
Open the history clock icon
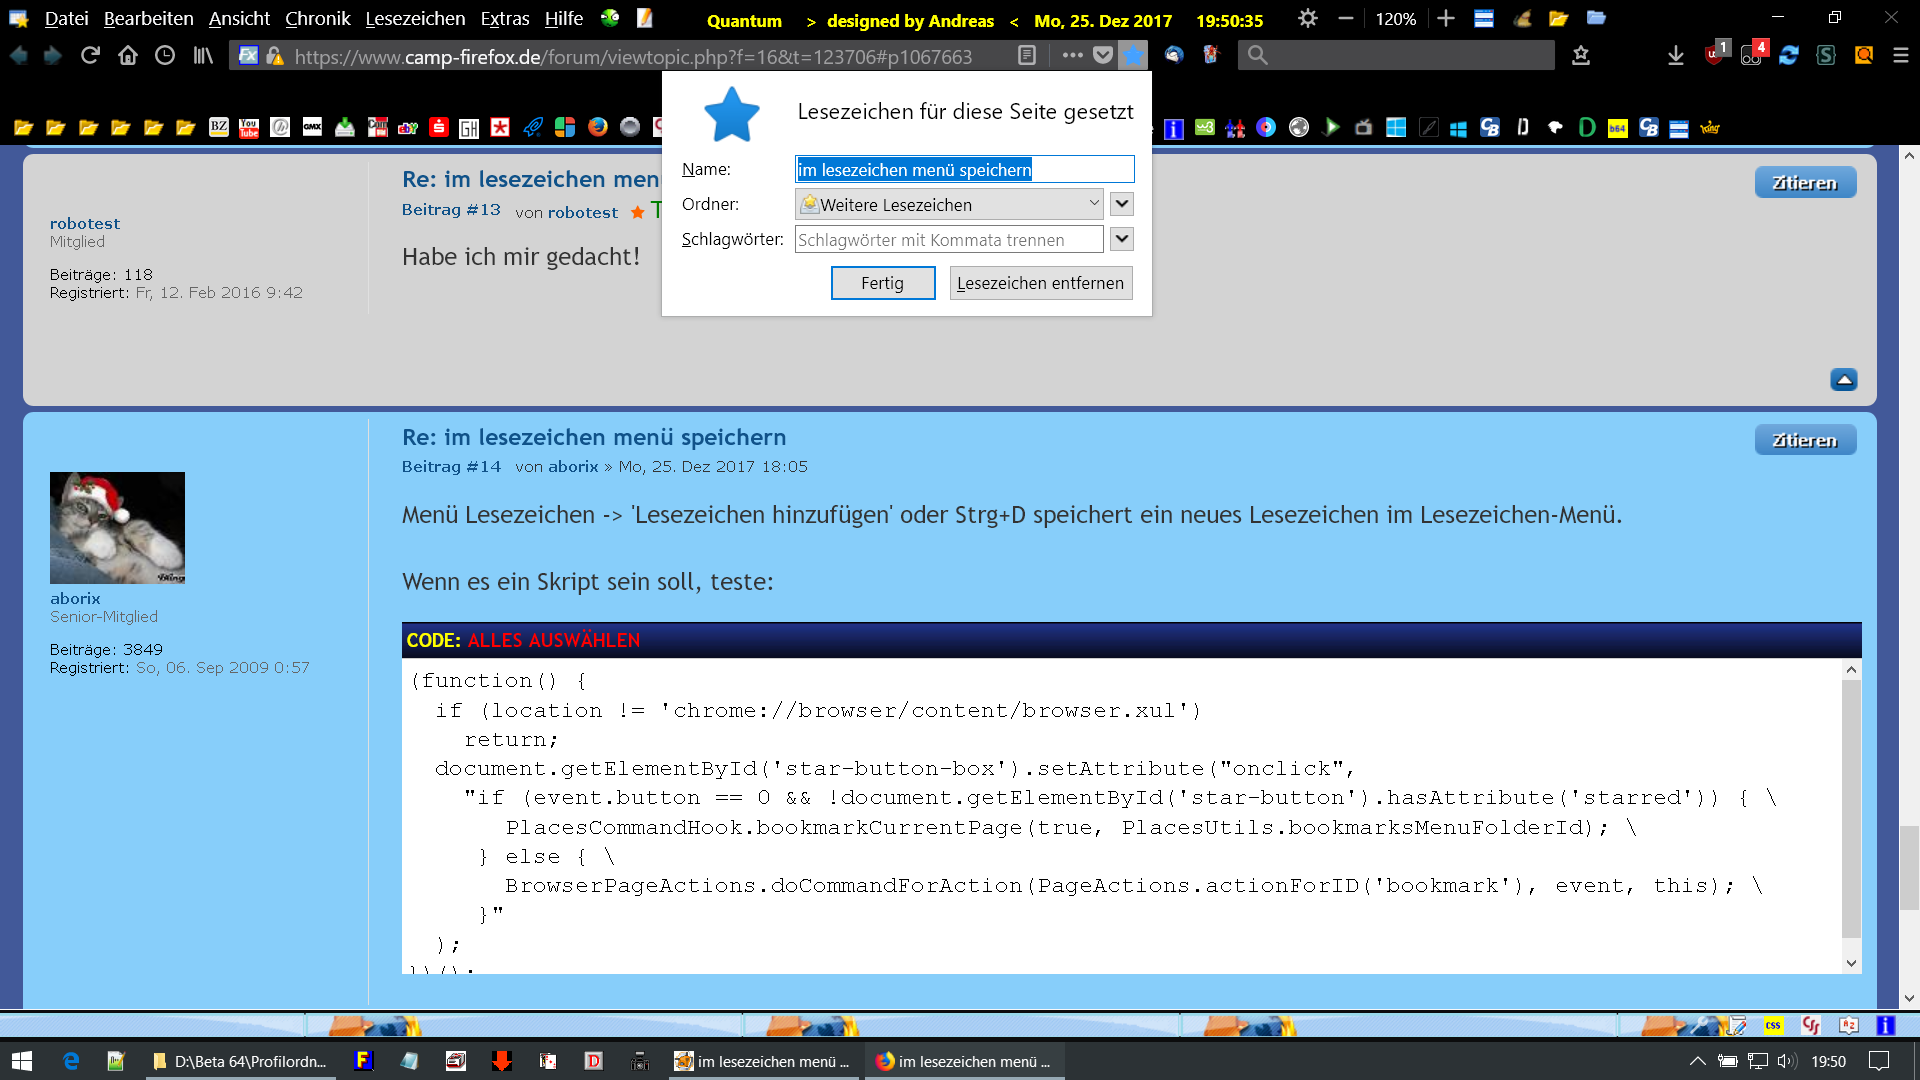point(165,56)
